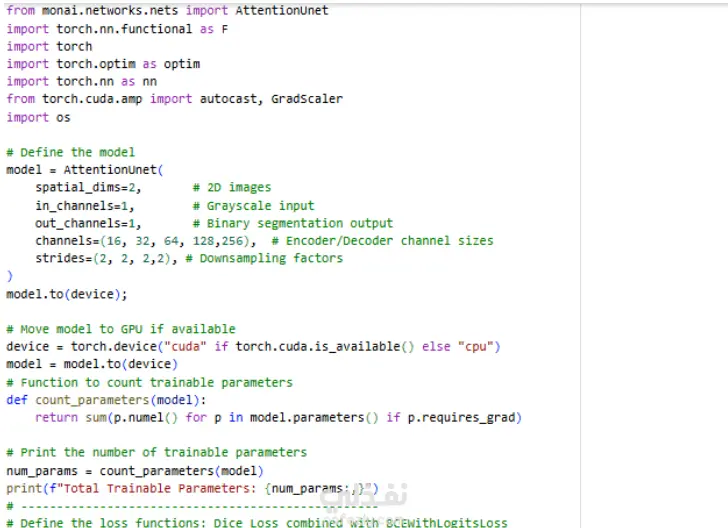Click the "device = torch.device(" assignment line
Viewport: 728px width, 528px height.
254,347
